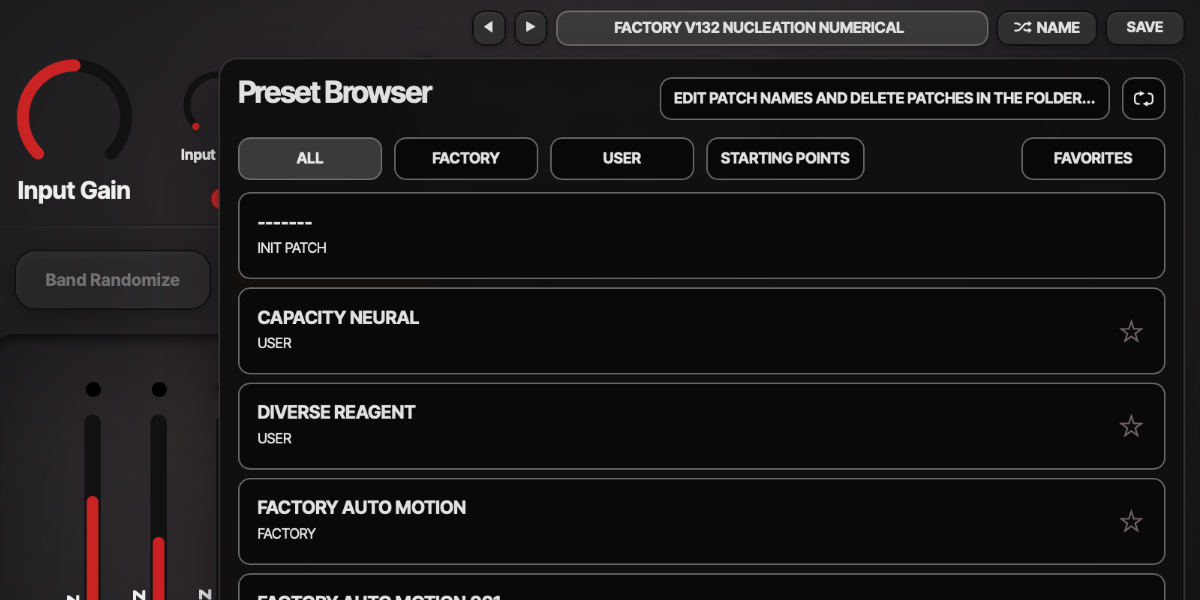Click the Input Gain knob
The width and height of the screenshot is (1200, 600).
coord(74,112)
